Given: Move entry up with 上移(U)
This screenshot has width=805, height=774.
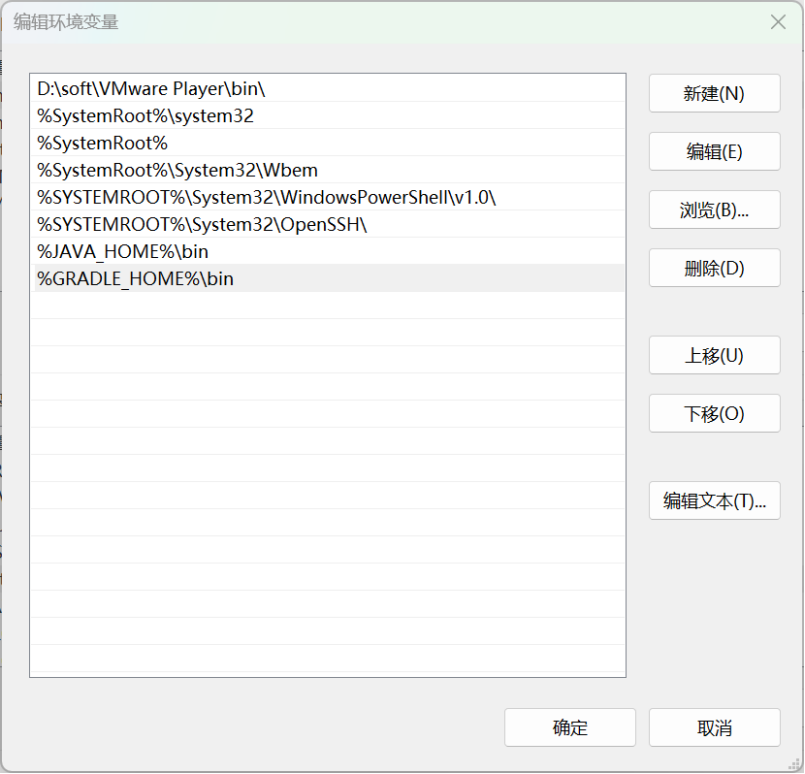Looking at the screenshot, I should (x=714, y=355).
